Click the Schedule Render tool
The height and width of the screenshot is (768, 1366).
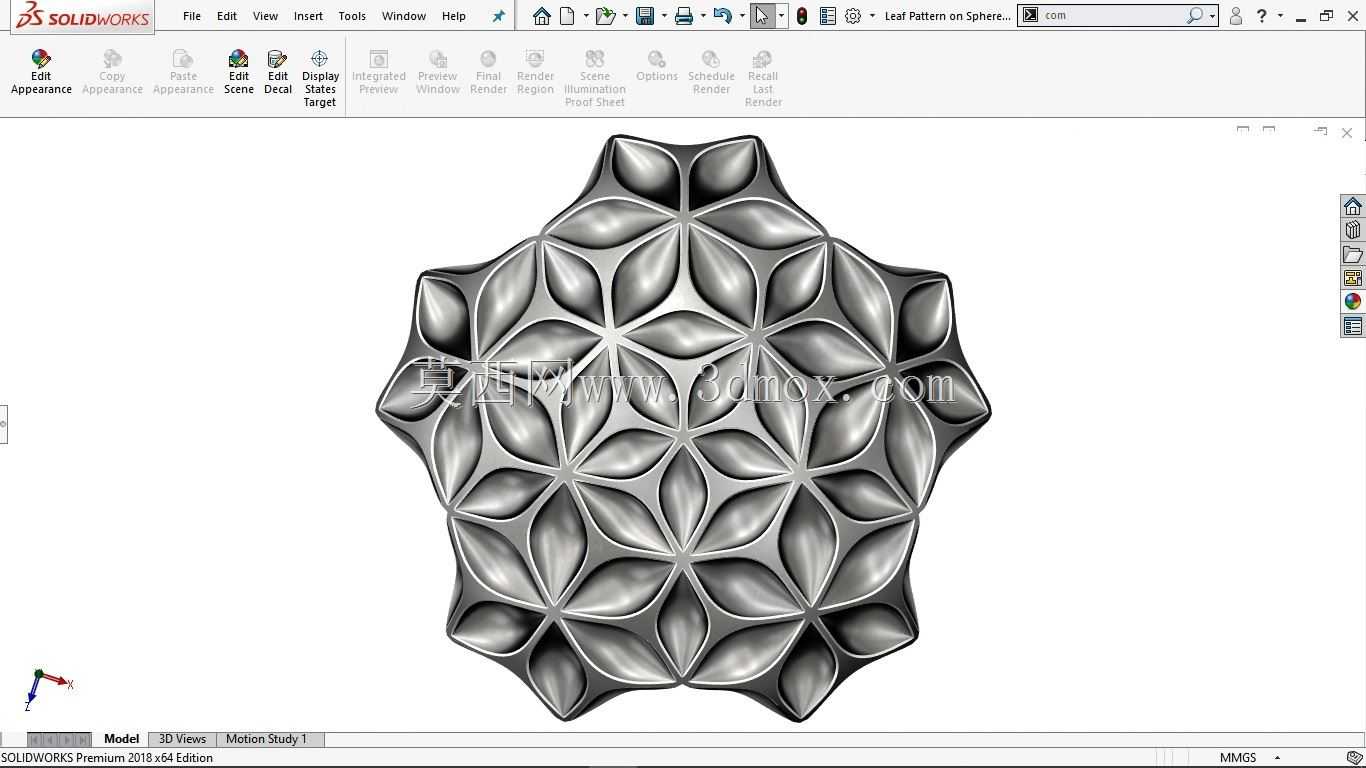coord(711,72)
